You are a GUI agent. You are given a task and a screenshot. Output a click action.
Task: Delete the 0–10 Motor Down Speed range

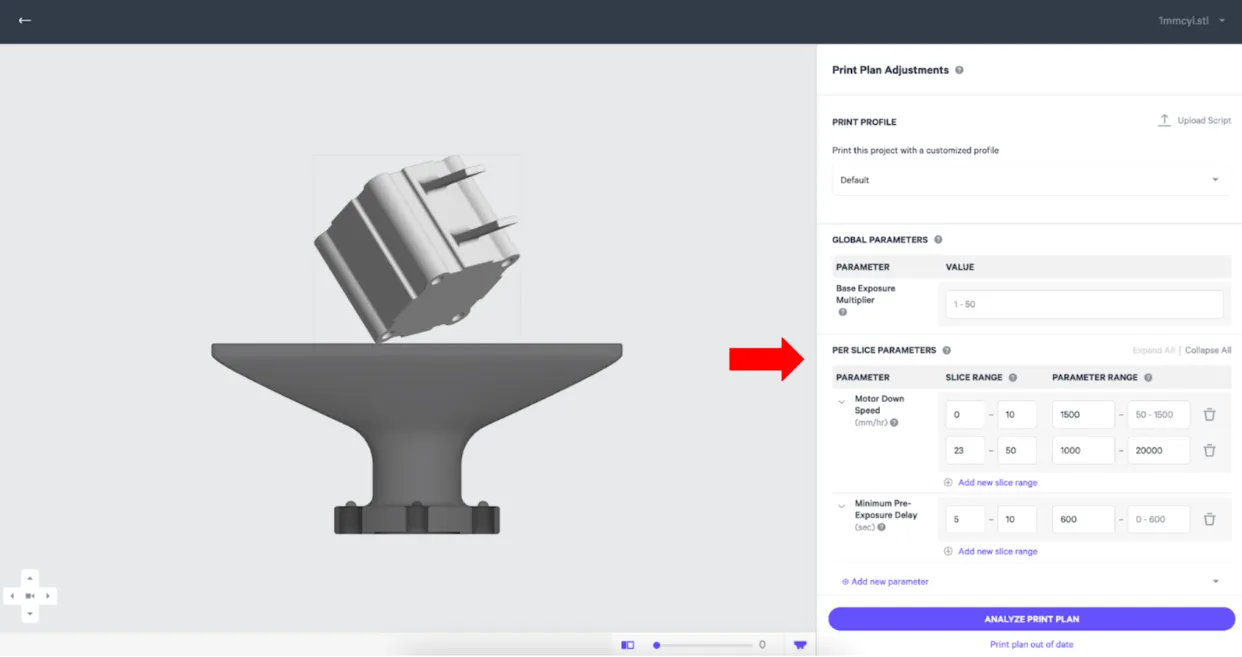(1209, 414)
